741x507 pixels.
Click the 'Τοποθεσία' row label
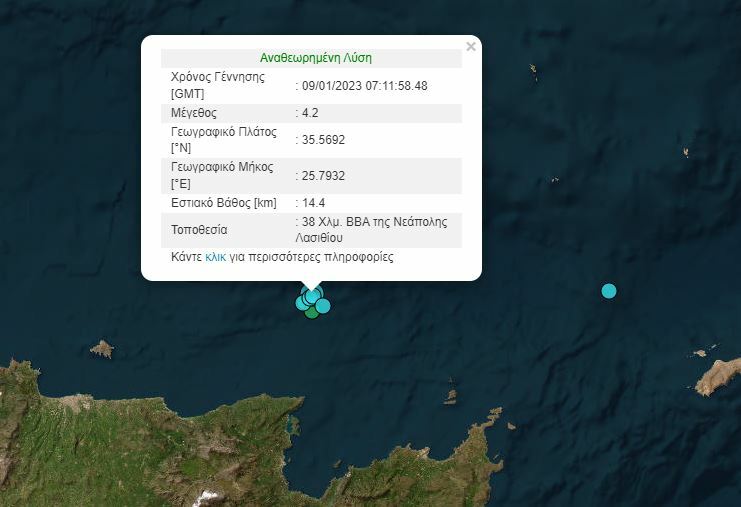pos(199,229)
